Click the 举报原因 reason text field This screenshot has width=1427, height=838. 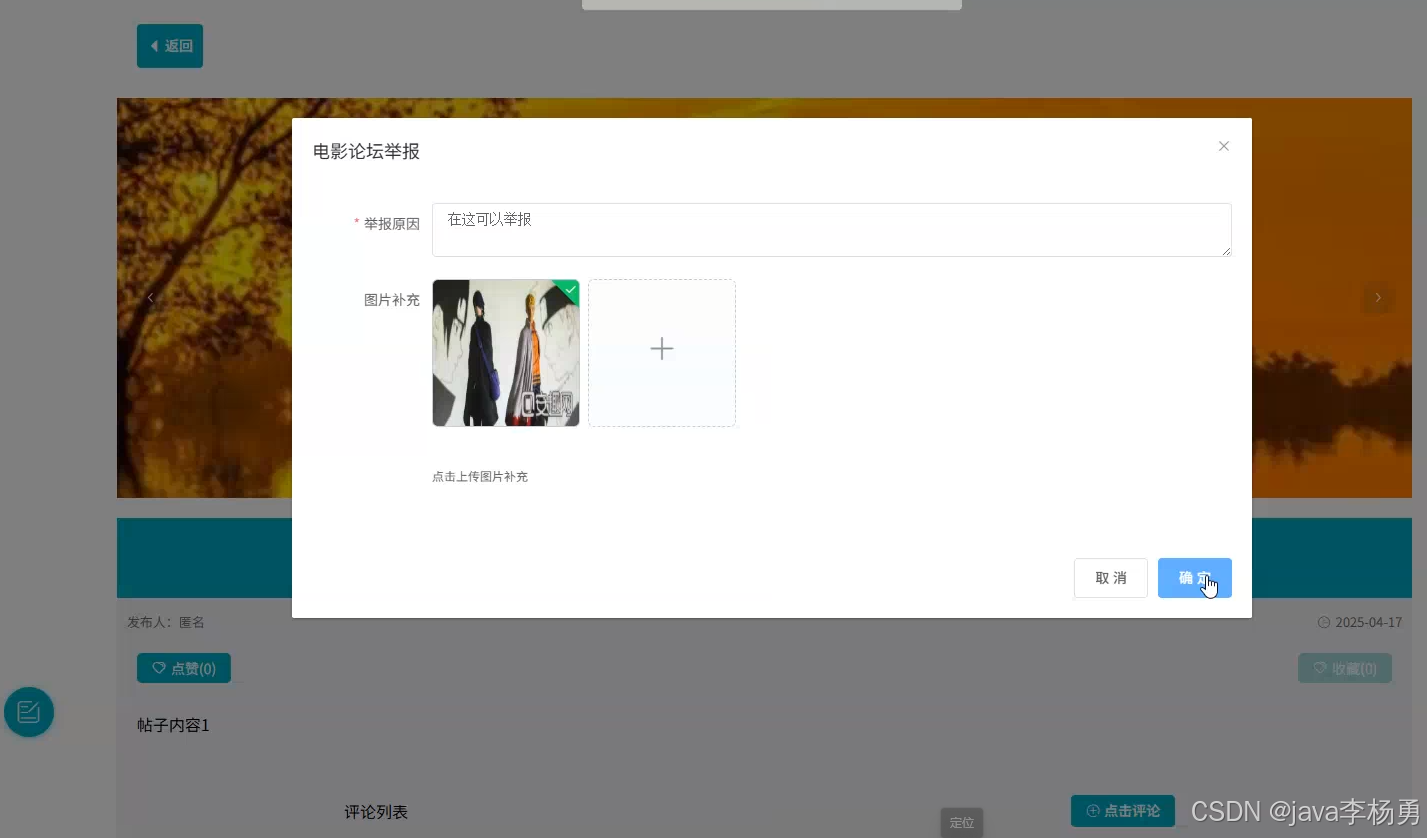pyautogui.click(x=832, y=229)
